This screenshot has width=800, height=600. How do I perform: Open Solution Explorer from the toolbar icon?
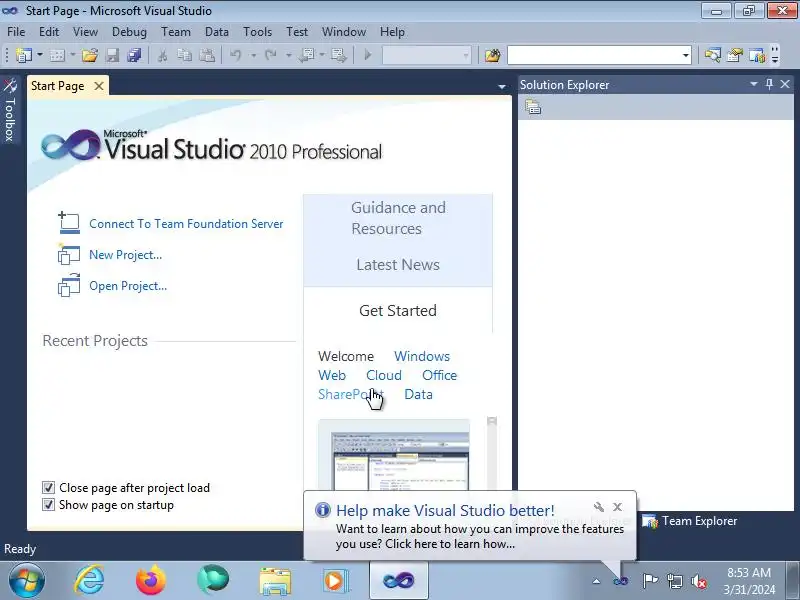pyautogui.click(x=713, y=55)
